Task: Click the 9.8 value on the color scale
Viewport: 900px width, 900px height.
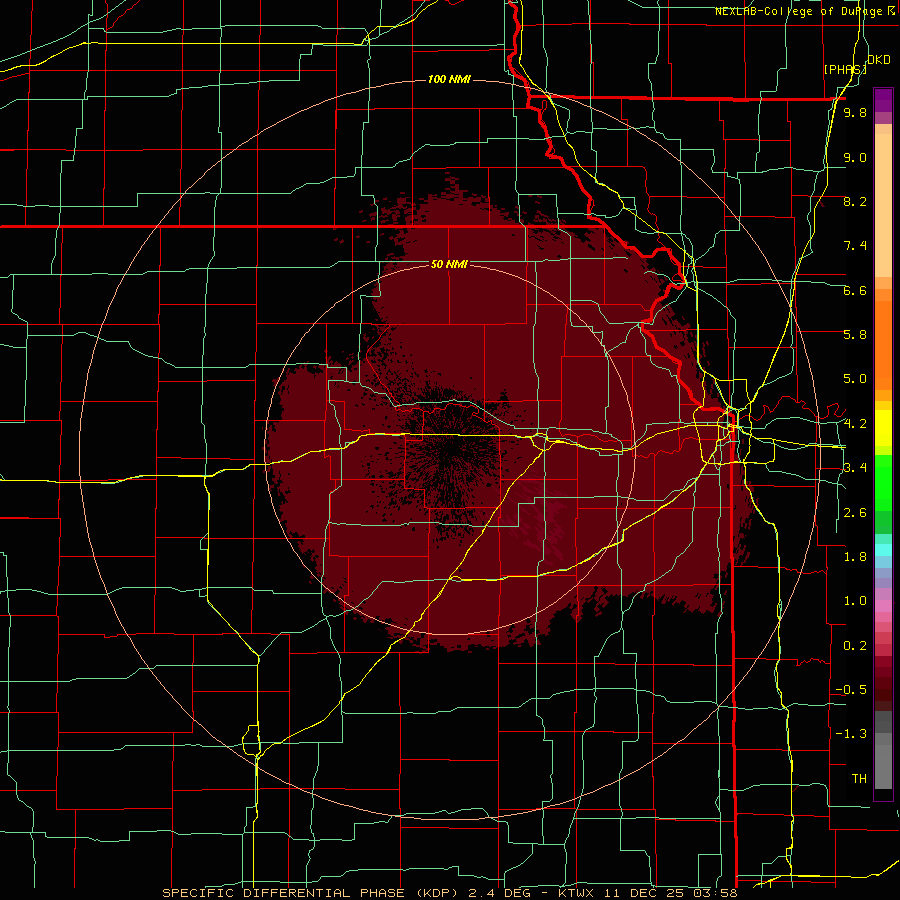Action: (x=855, y=113)
